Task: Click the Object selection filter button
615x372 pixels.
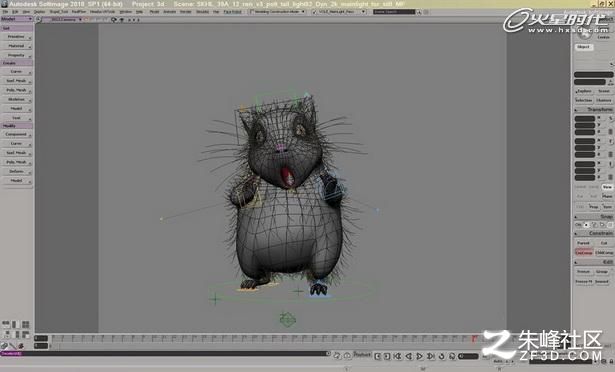Action: point(584,47)
